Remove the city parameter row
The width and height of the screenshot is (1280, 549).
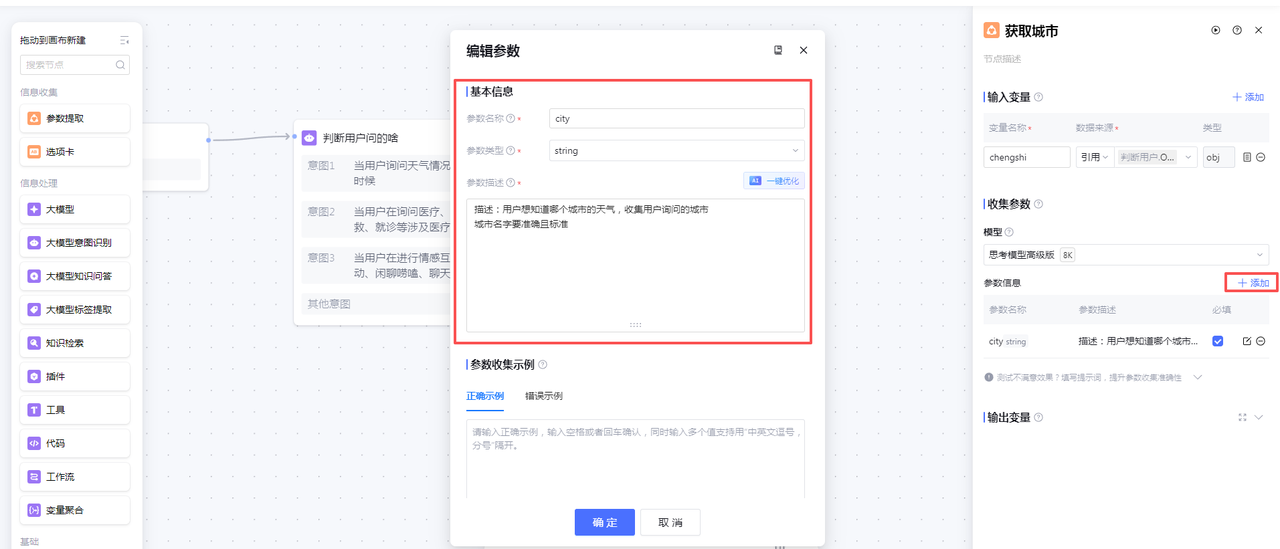coord(1260,341)
